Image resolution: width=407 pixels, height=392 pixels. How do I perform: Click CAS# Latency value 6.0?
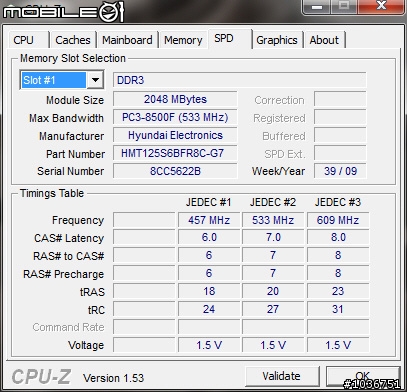point(209,238)
